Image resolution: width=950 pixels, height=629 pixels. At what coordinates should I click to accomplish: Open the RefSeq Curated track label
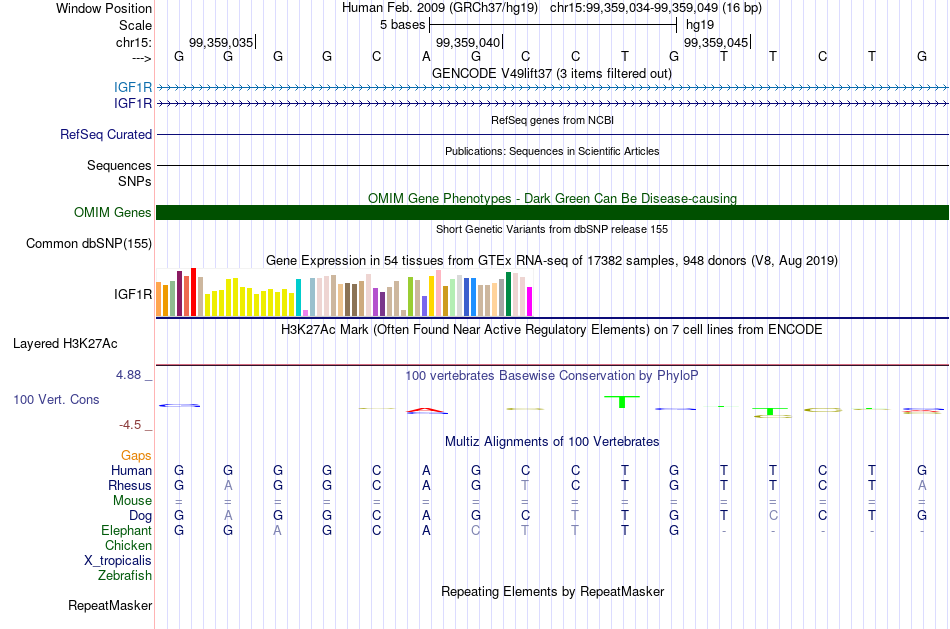tap(105, 135)
